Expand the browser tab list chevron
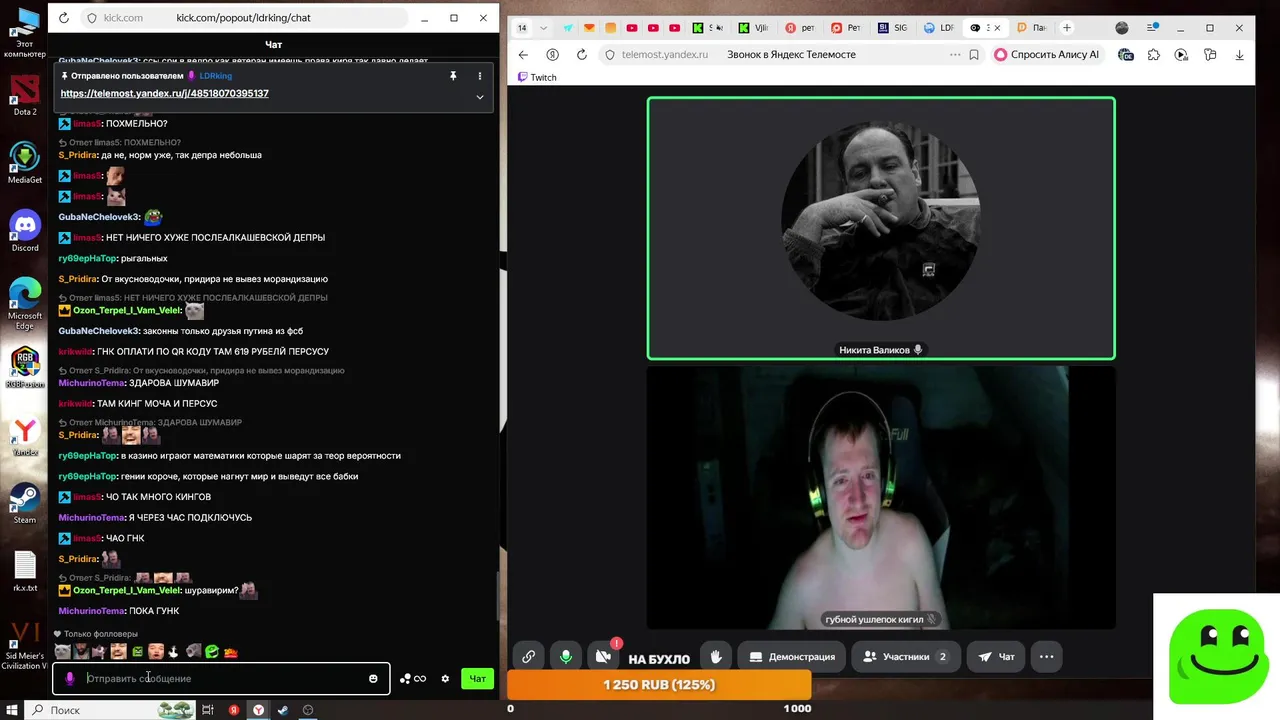 click(x=543, y=28)
